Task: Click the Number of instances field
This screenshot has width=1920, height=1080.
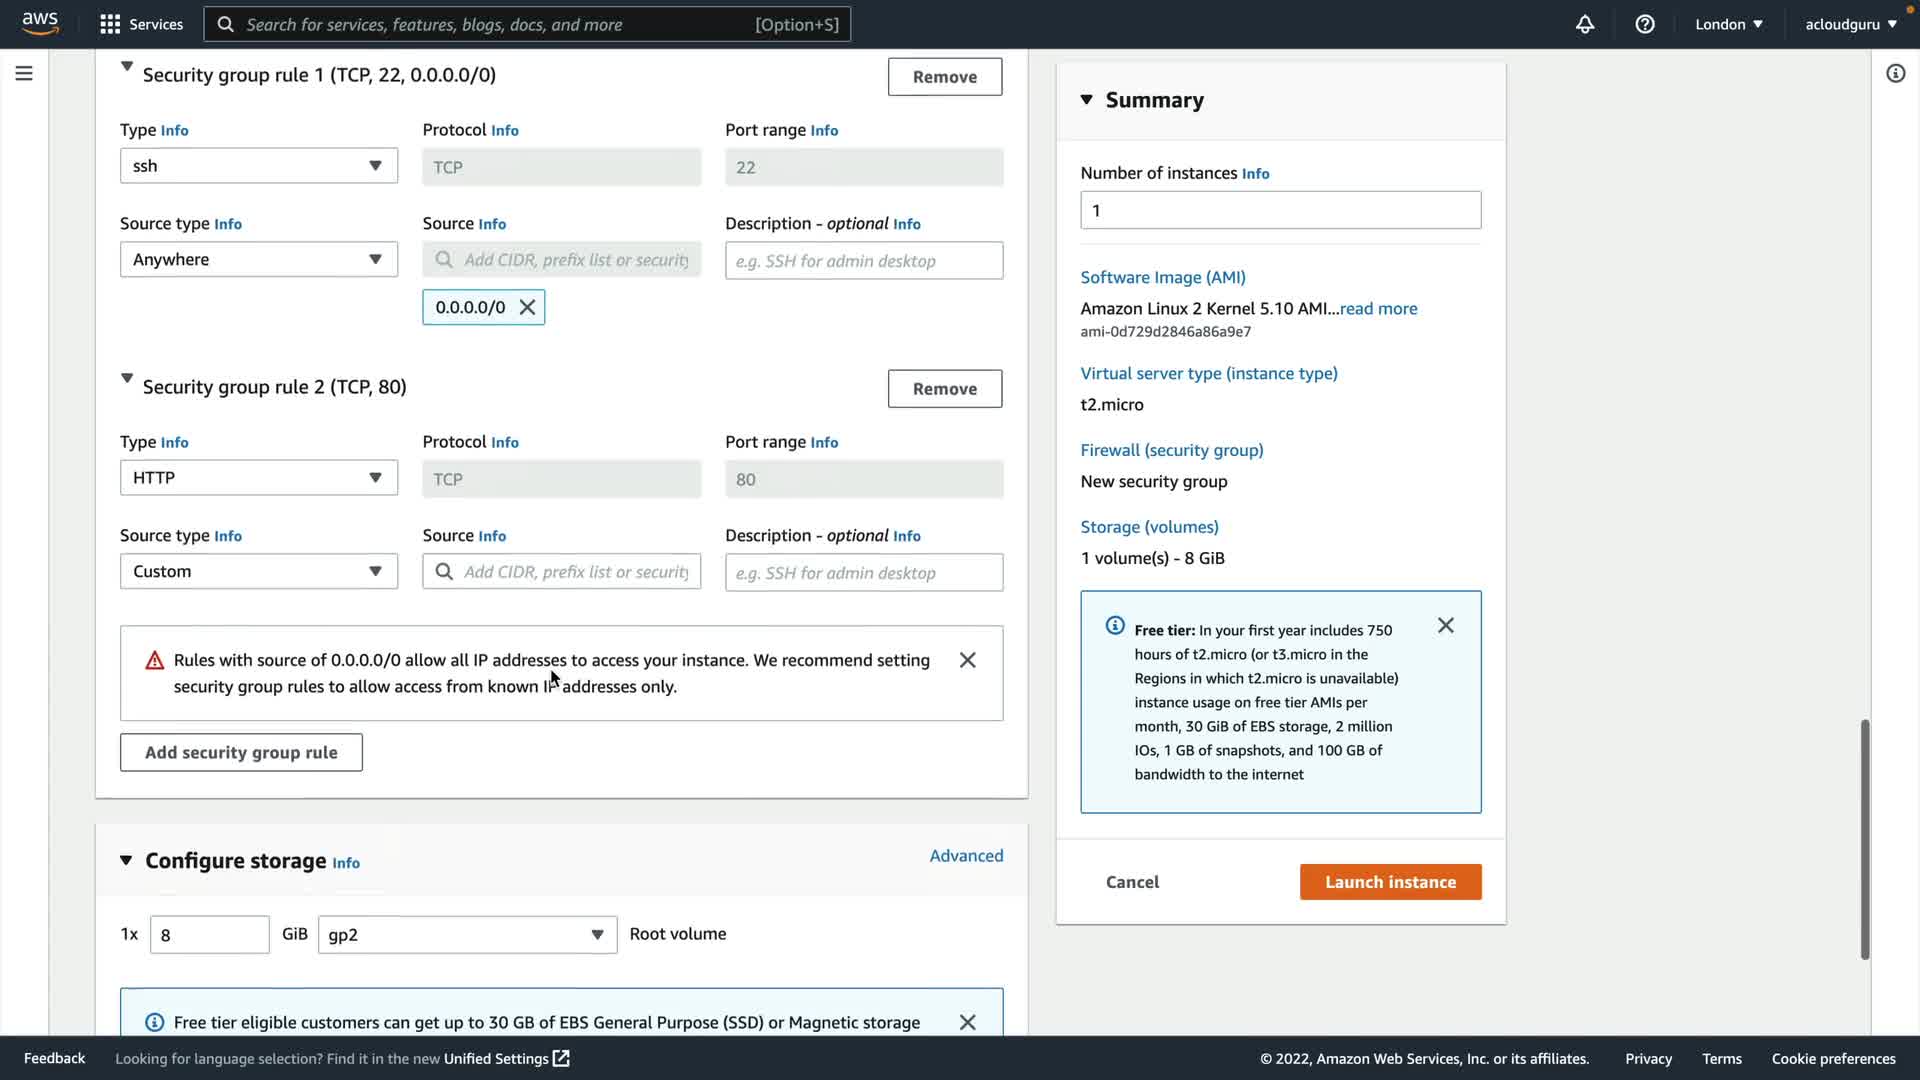Action: point(1280,210)
